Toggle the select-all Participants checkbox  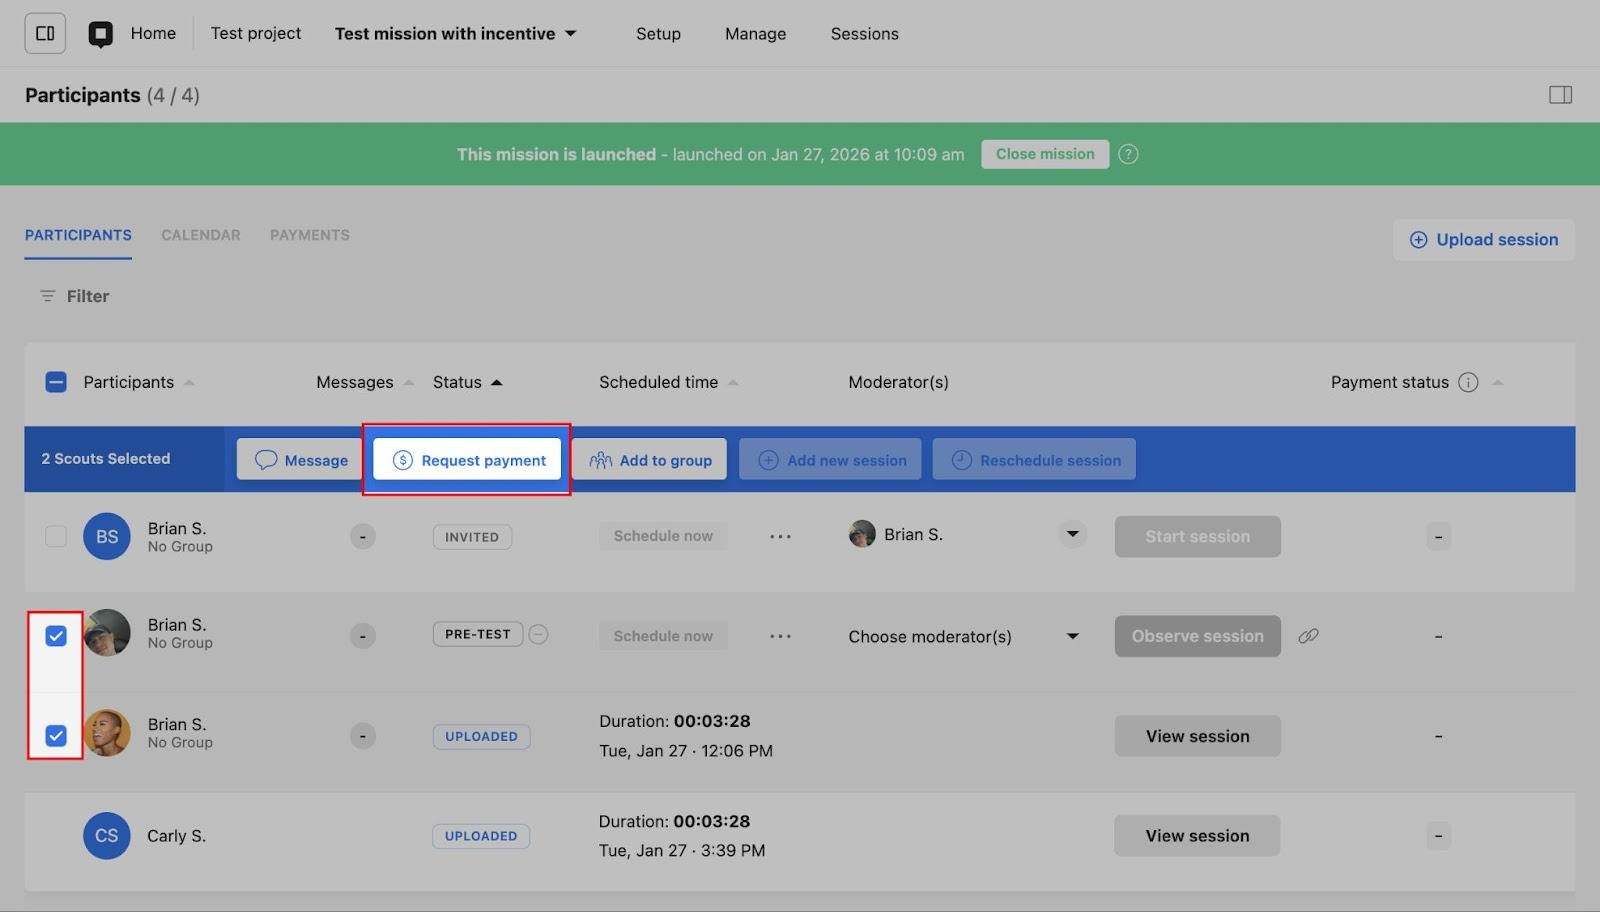coord(56,382)
